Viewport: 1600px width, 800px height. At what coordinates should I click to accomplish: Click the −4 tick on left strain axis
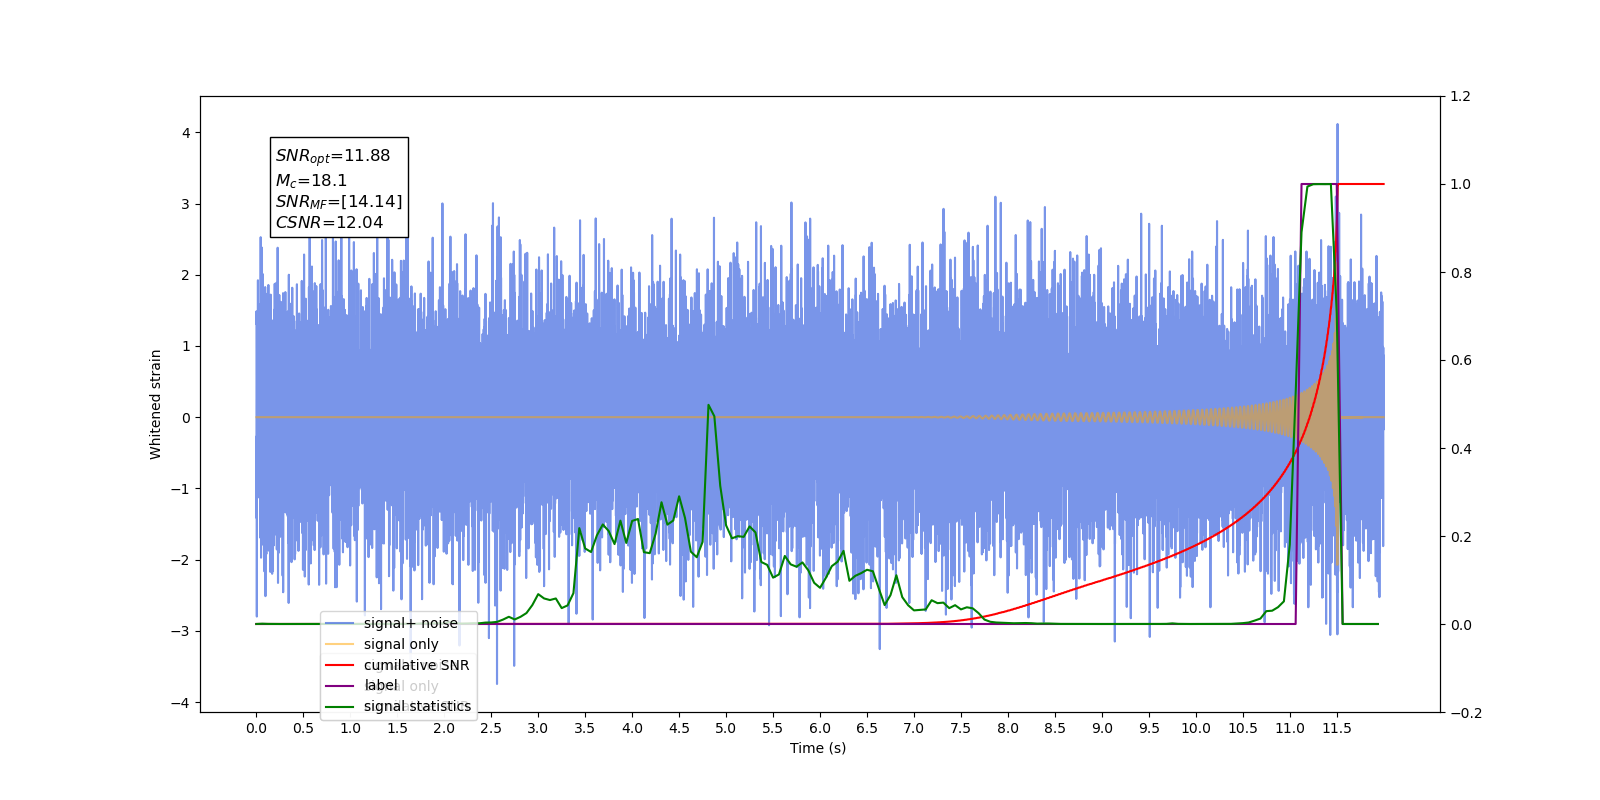click(180, 703)
